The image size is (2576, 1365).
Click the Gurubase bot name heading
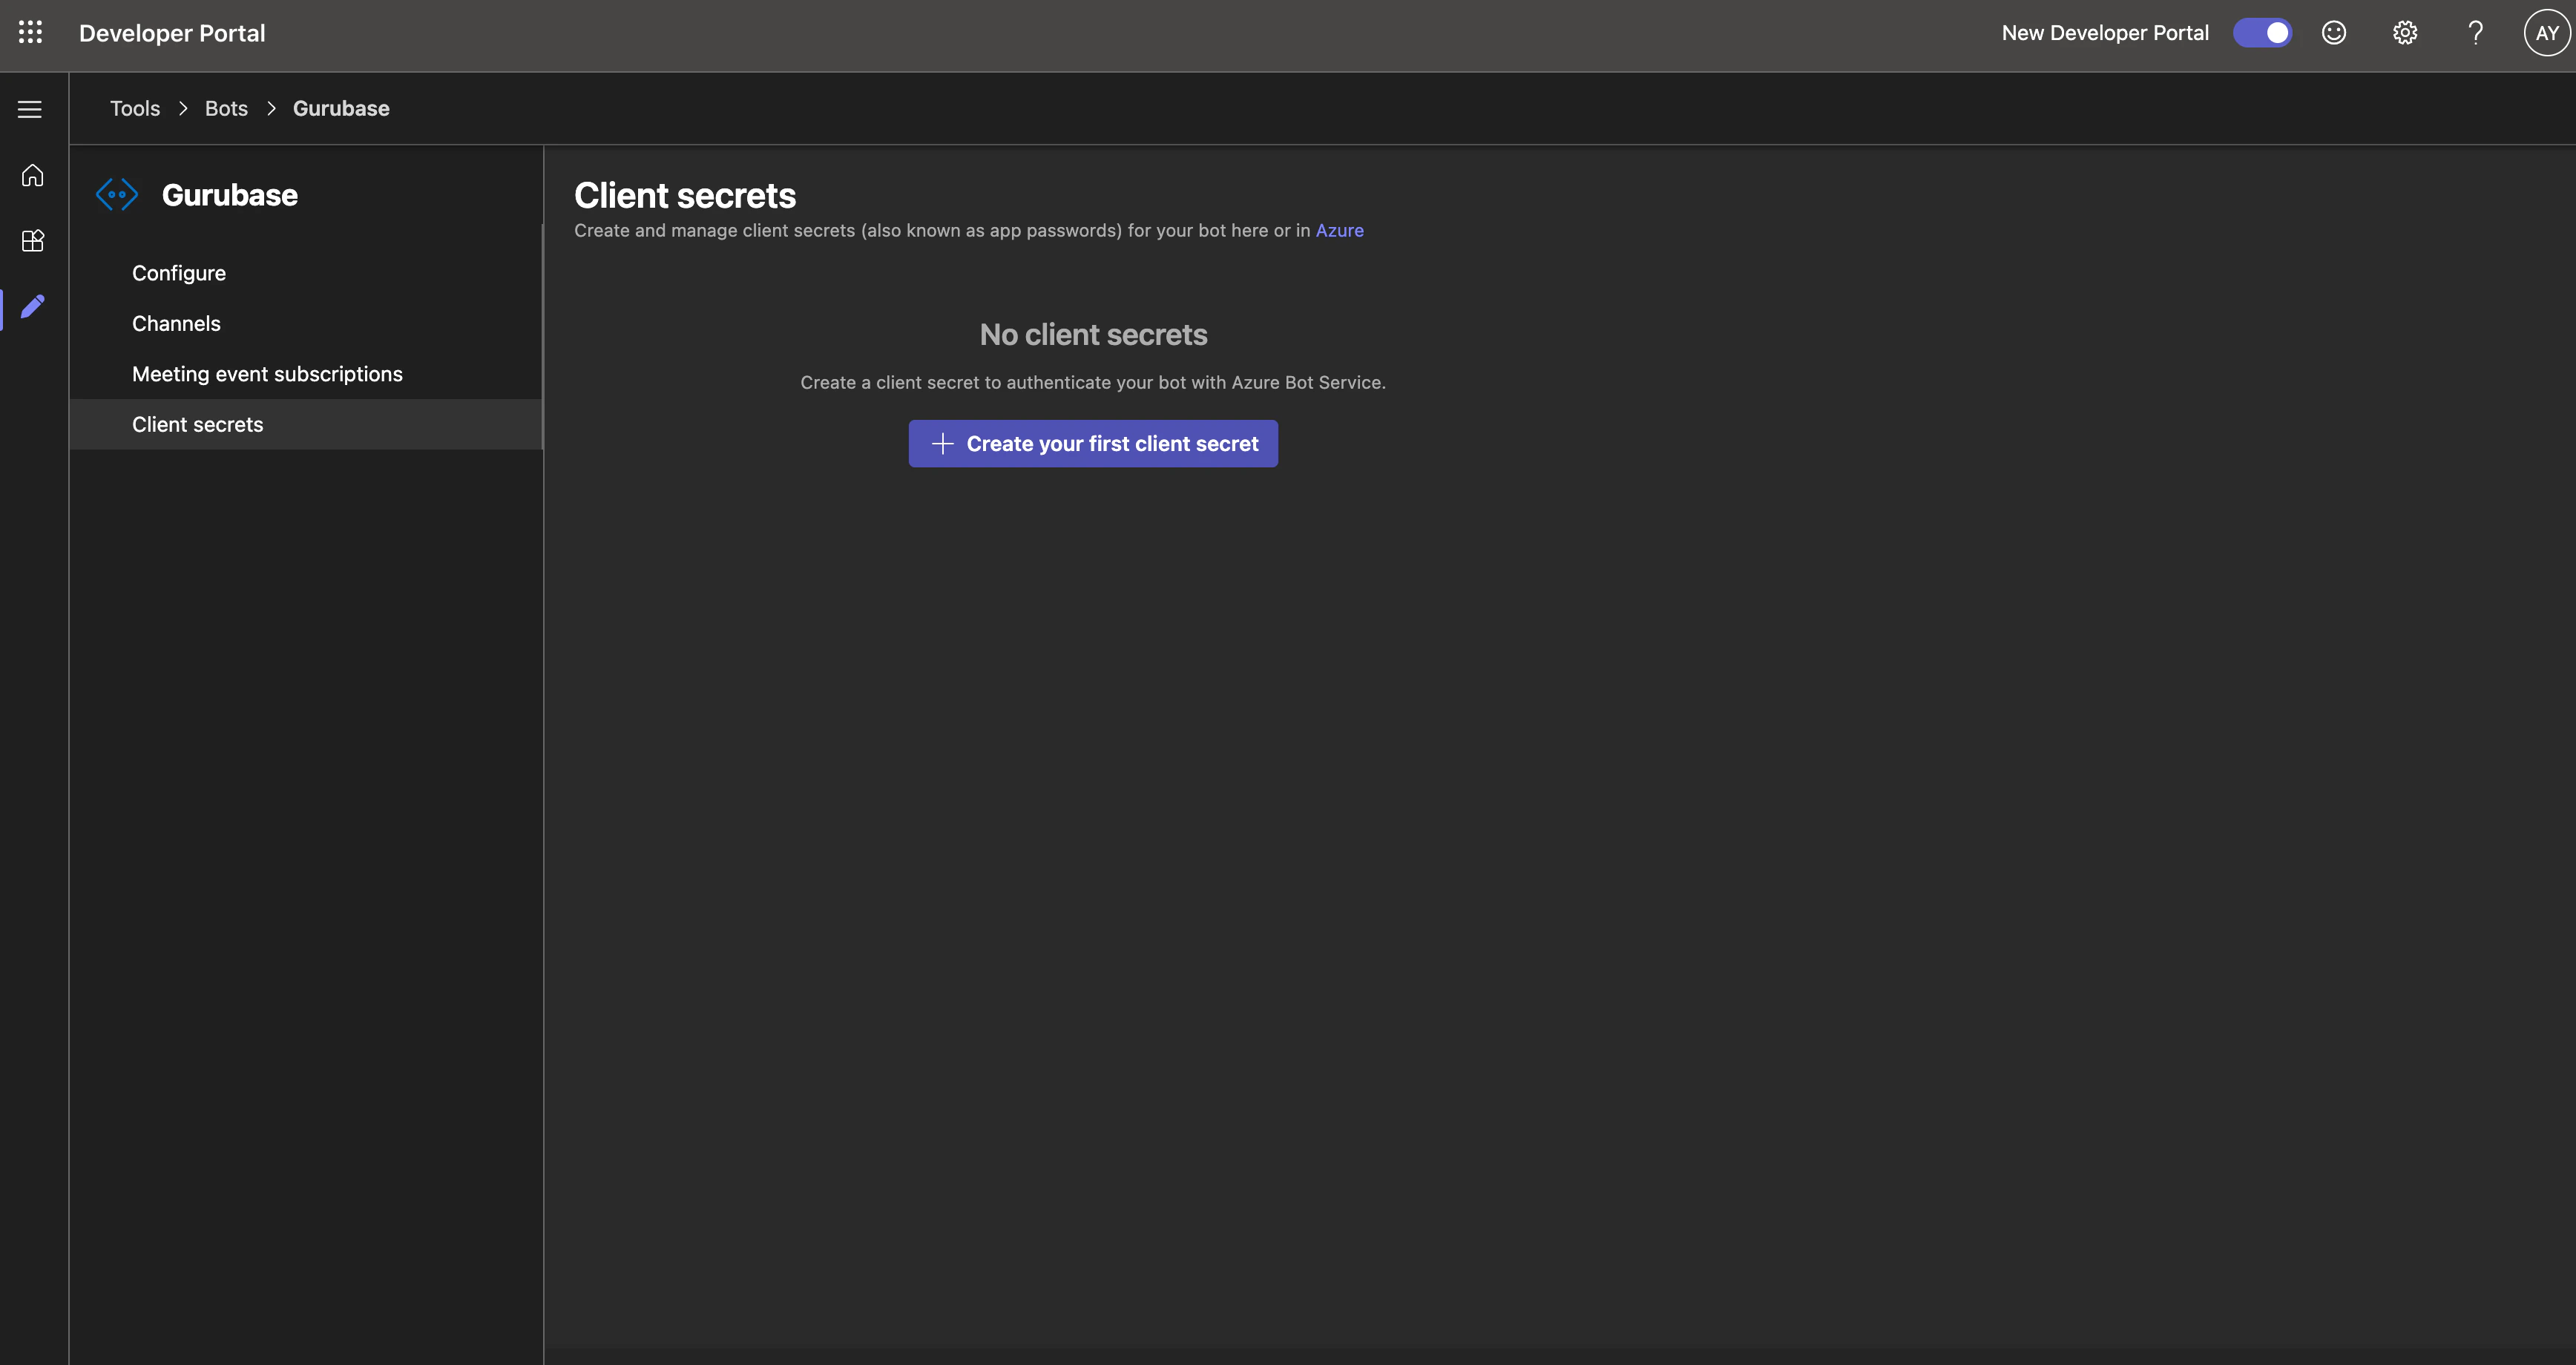tap(230, 194)
